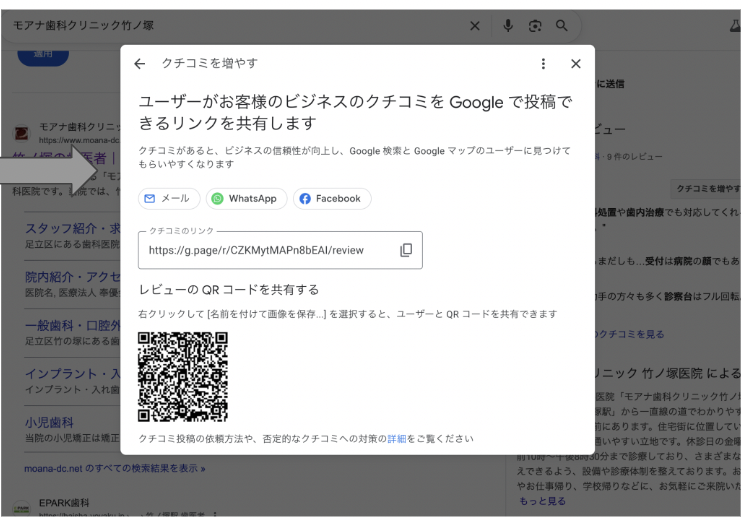
Task: Close the クチコミを増やす dialog
Action: pyautogui.click(x=576, y=63)
